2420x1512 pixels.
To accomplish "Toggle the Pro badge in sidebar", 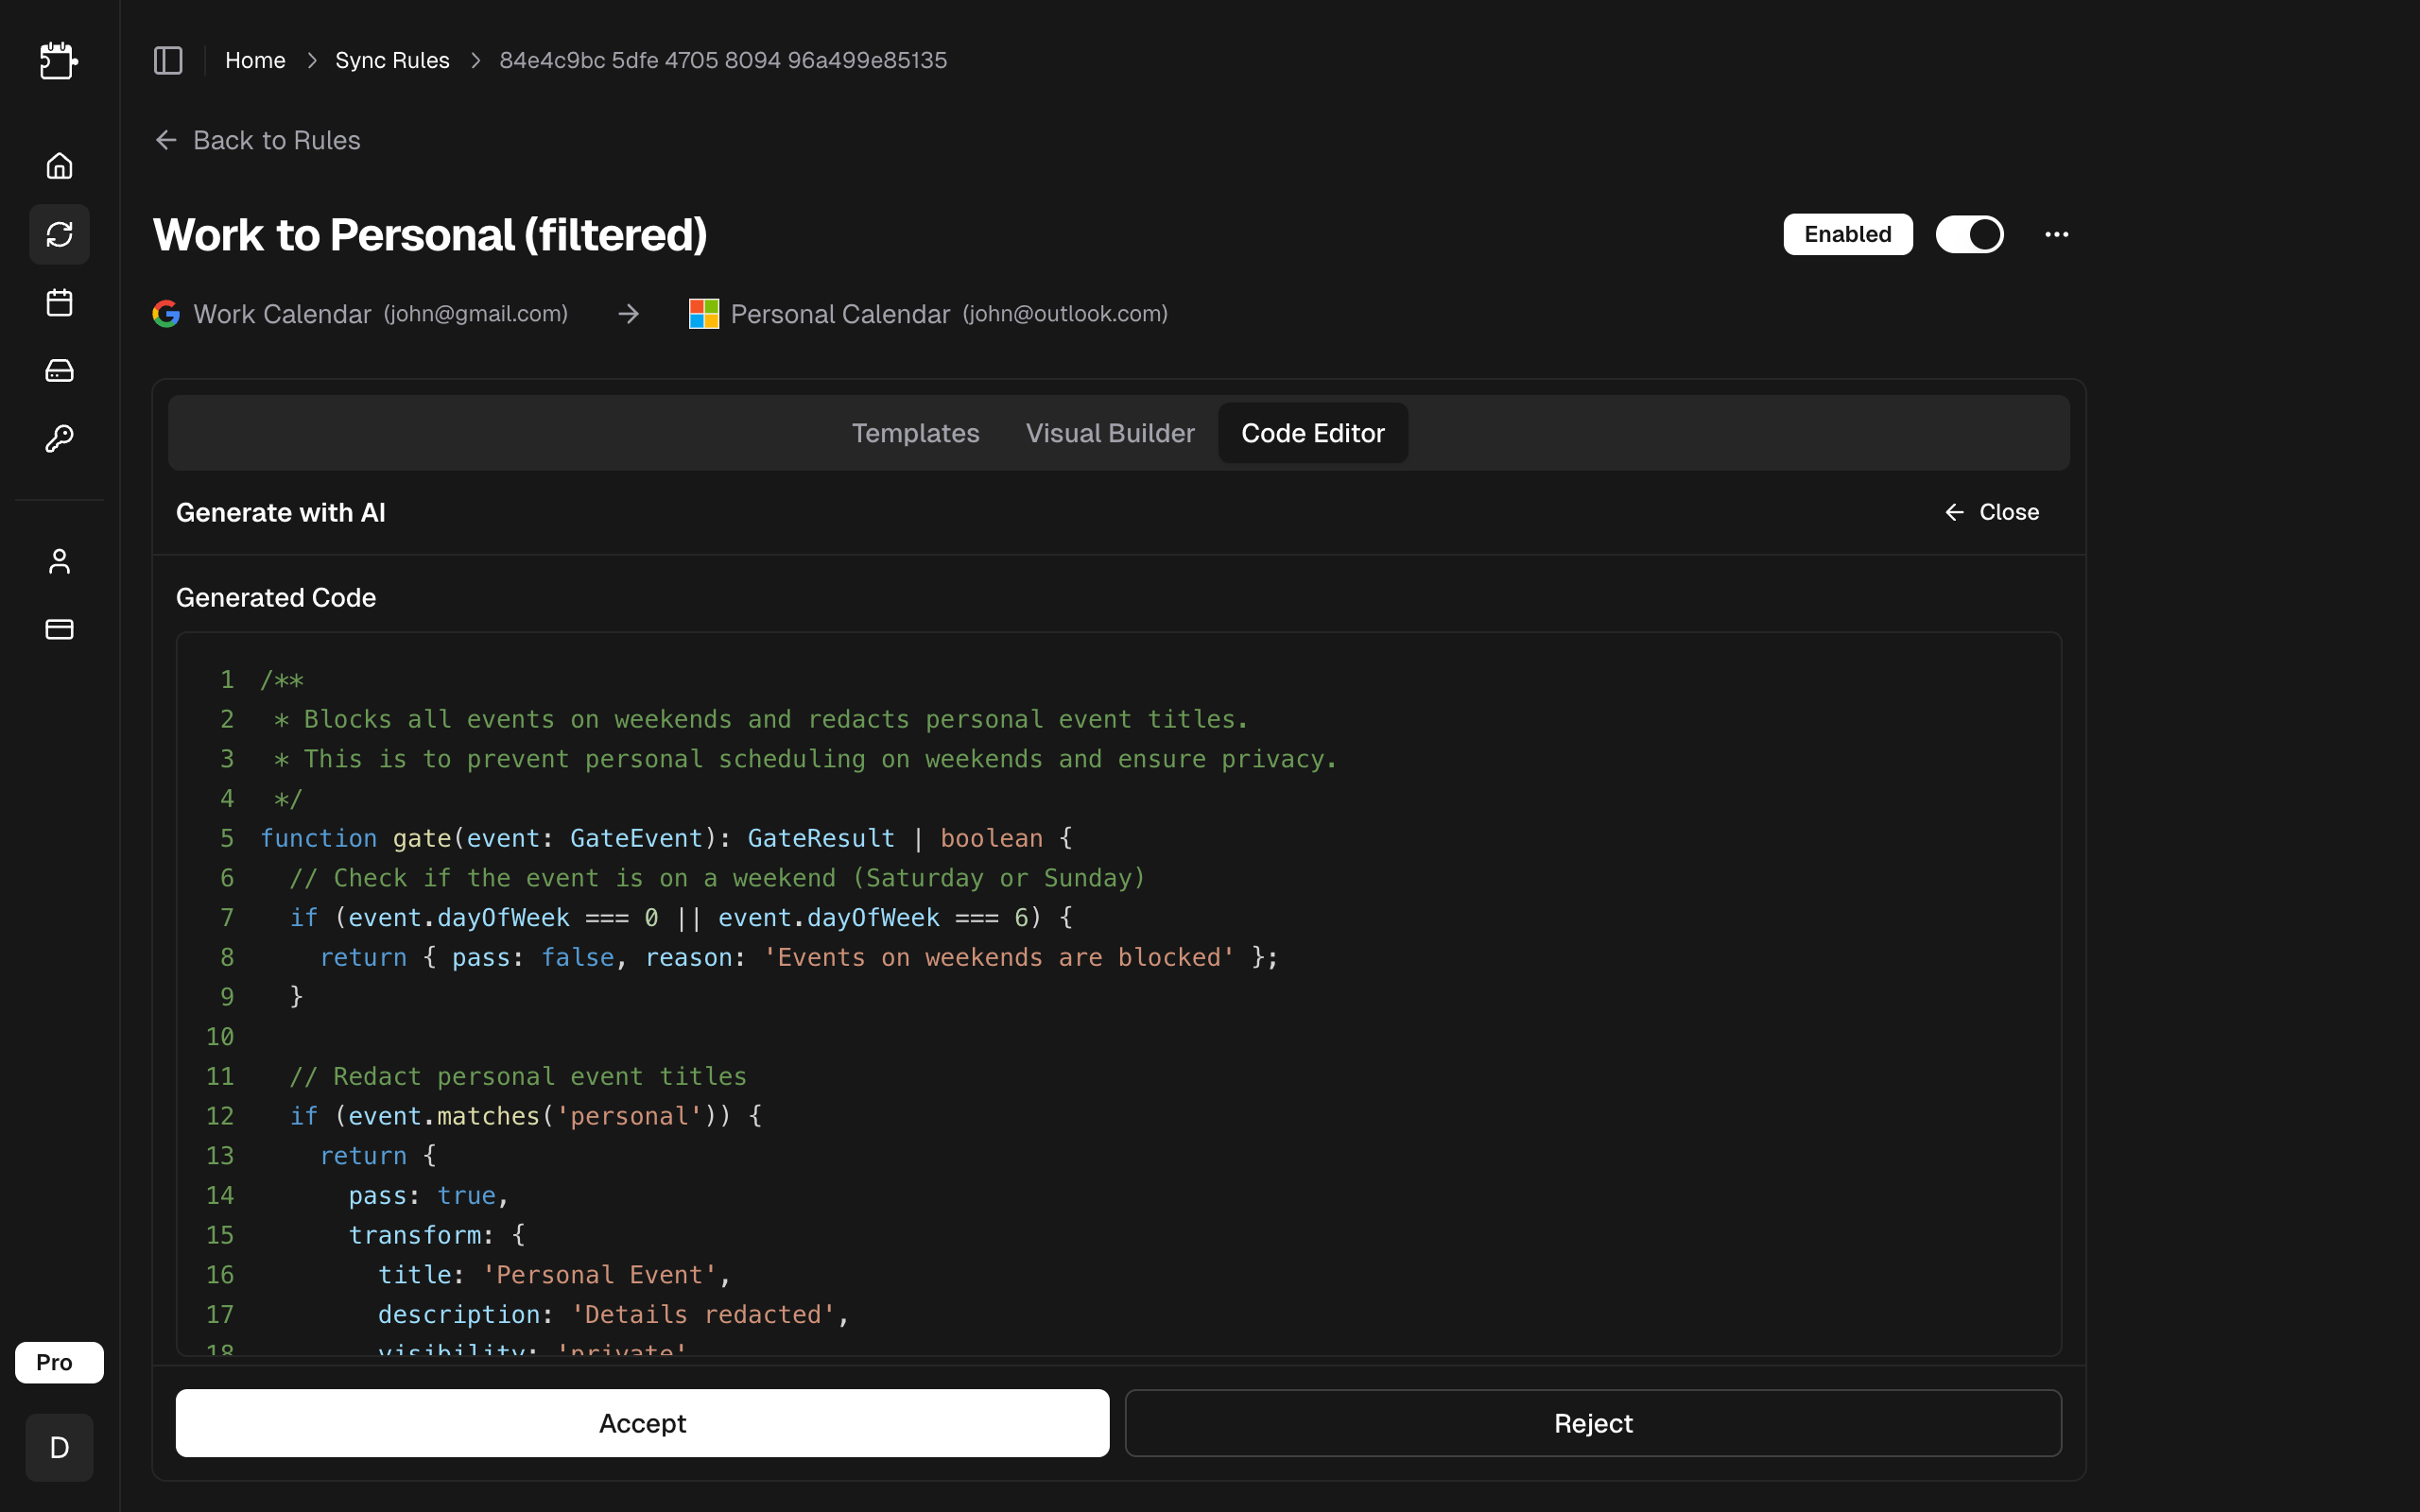I will pyautogui.click(x=58, y=1362).
